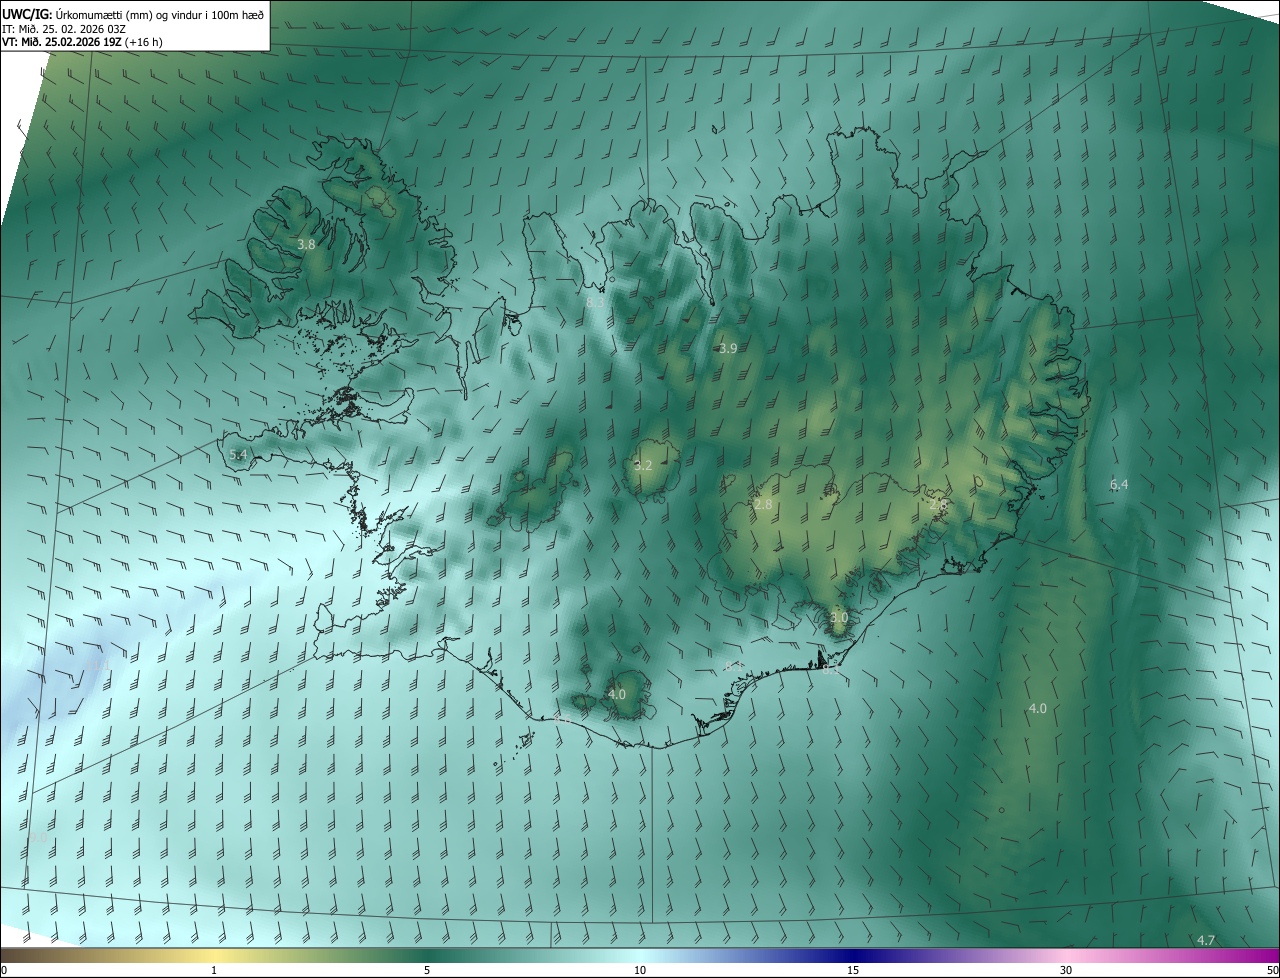Click the 3.2 value on Hofsjökull glacier
The image size is (1280, 978).
coord(643,466)
